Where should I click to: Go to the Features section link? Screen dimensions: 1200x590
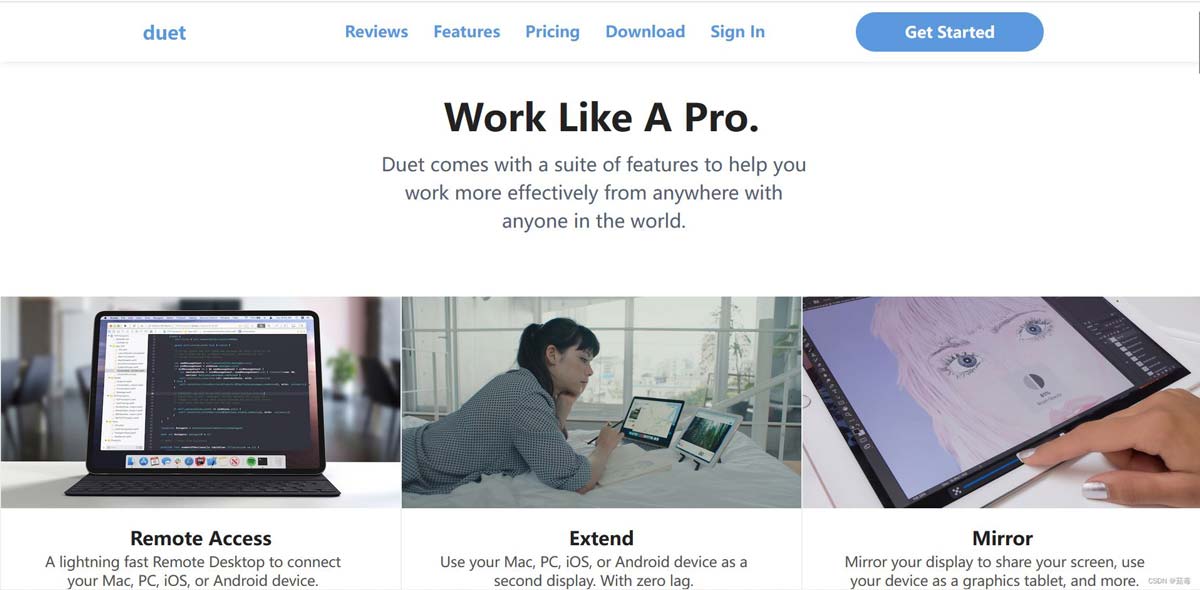466,32
